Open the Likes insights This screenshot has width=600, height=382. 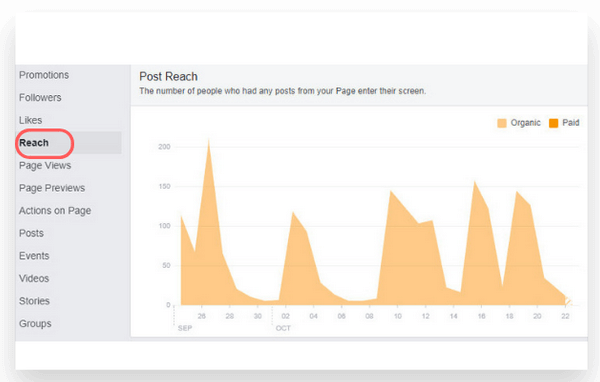pos(31,120)
